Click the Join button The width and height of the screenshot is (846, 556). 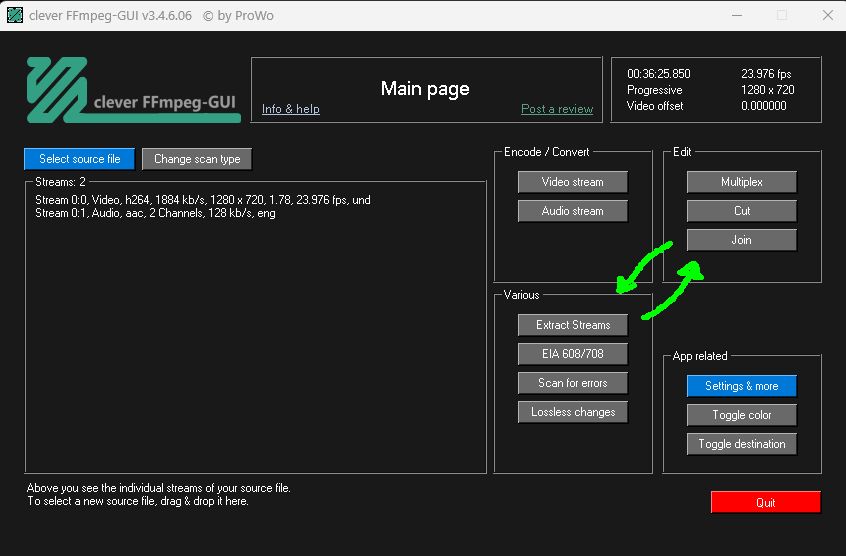pos(741,240)
